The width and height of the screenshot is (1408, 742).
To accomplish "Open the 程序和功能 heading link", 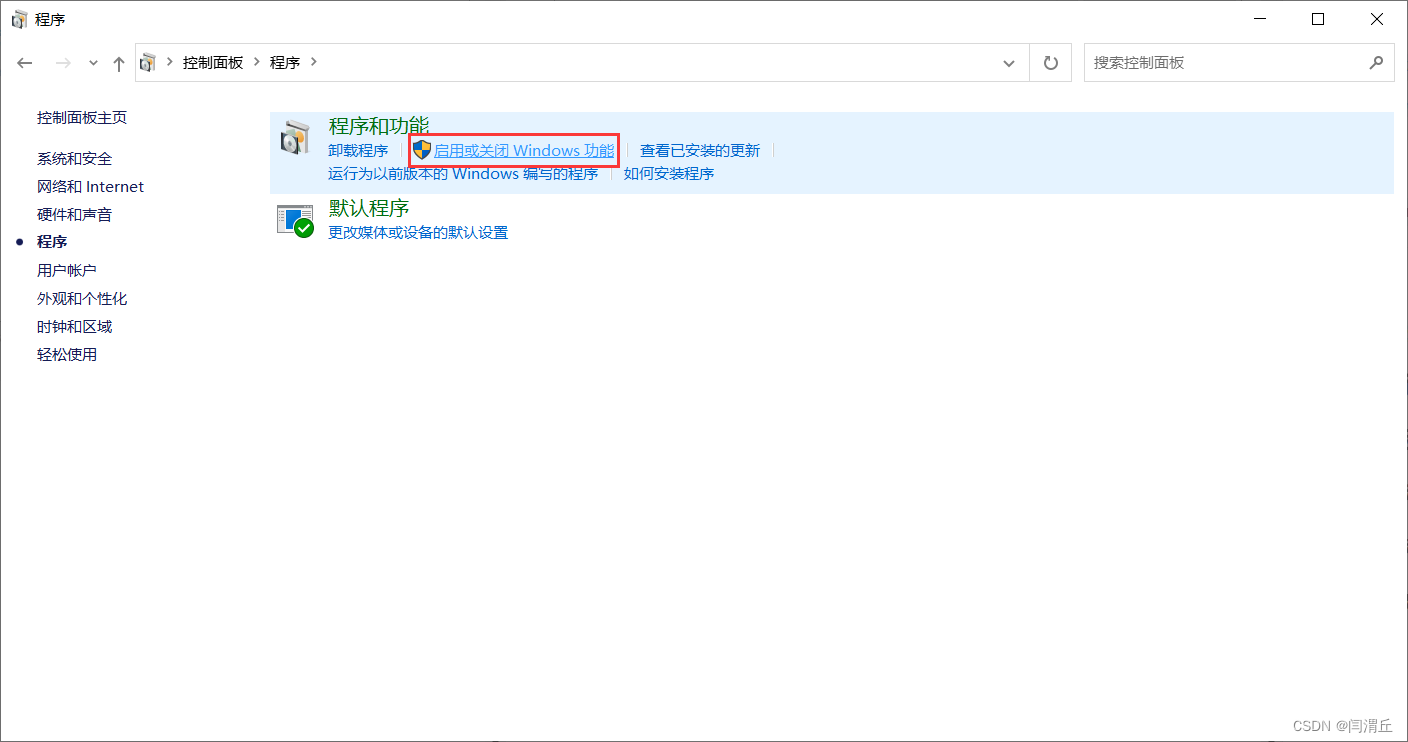I will pos(379,125).
